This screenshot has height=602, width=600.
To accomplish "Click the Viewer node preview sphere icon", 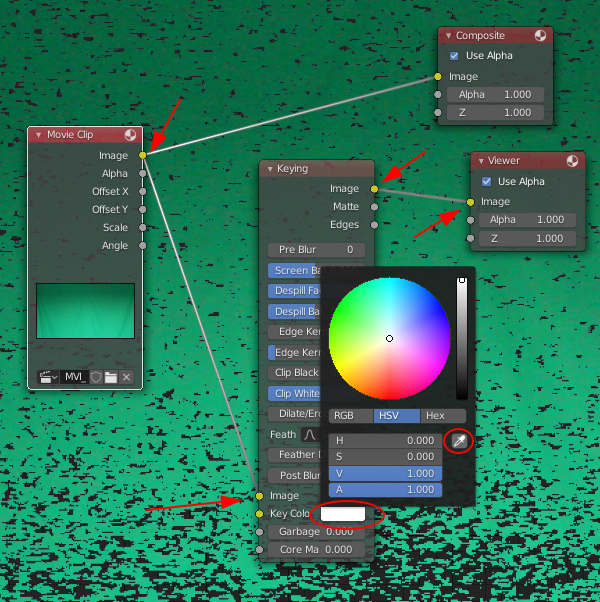I will click(x=571, y=160).
